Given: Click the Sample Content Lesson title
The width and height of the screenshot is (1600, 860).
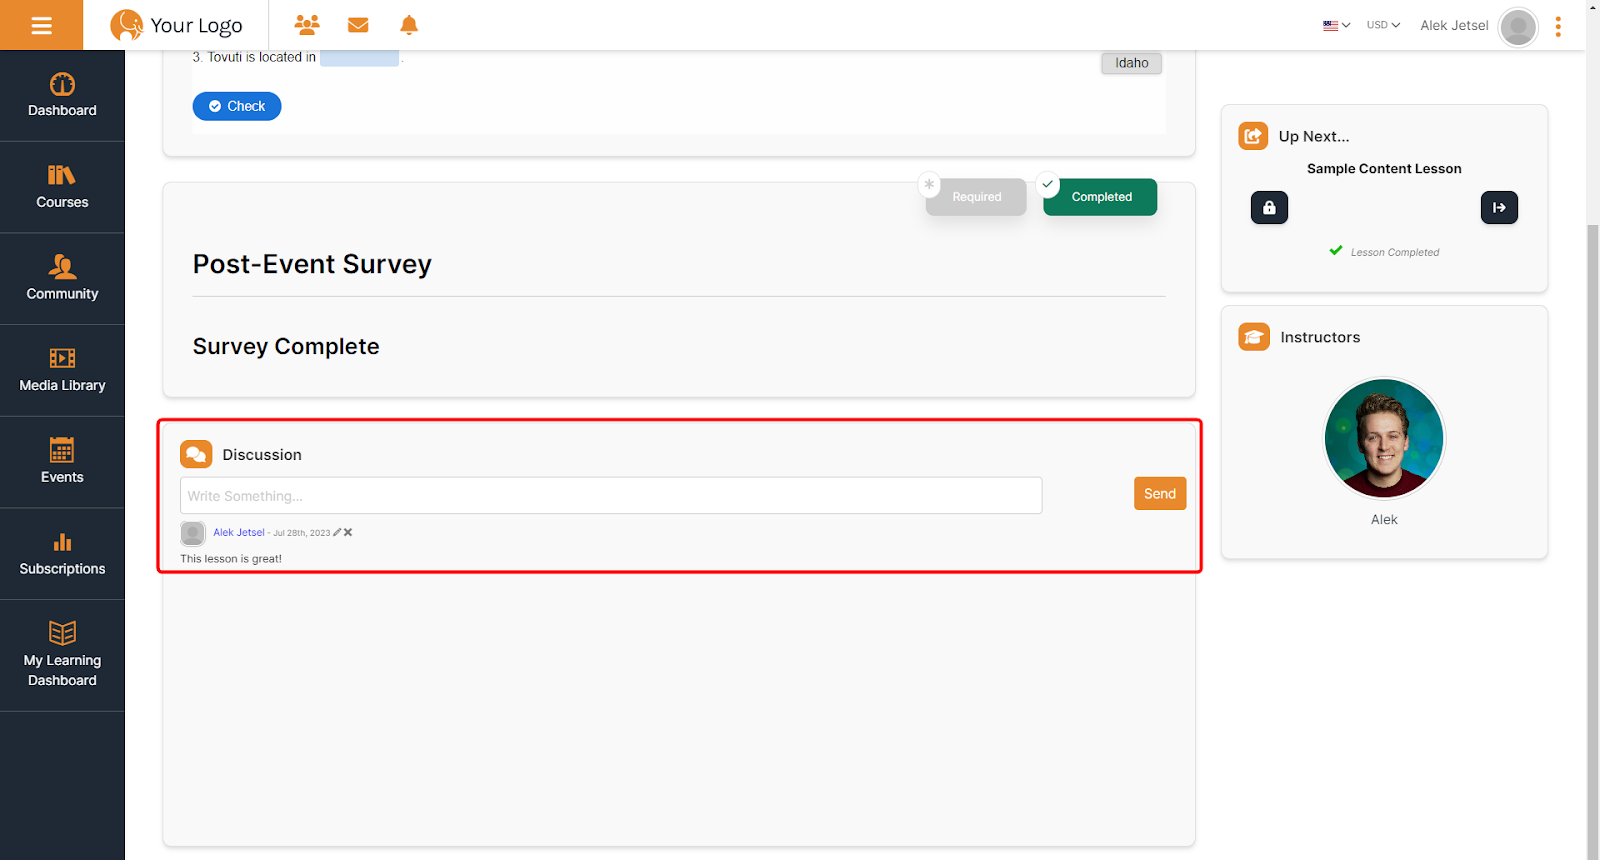Looking at the screenshot, I should (x=1384, y=169).
